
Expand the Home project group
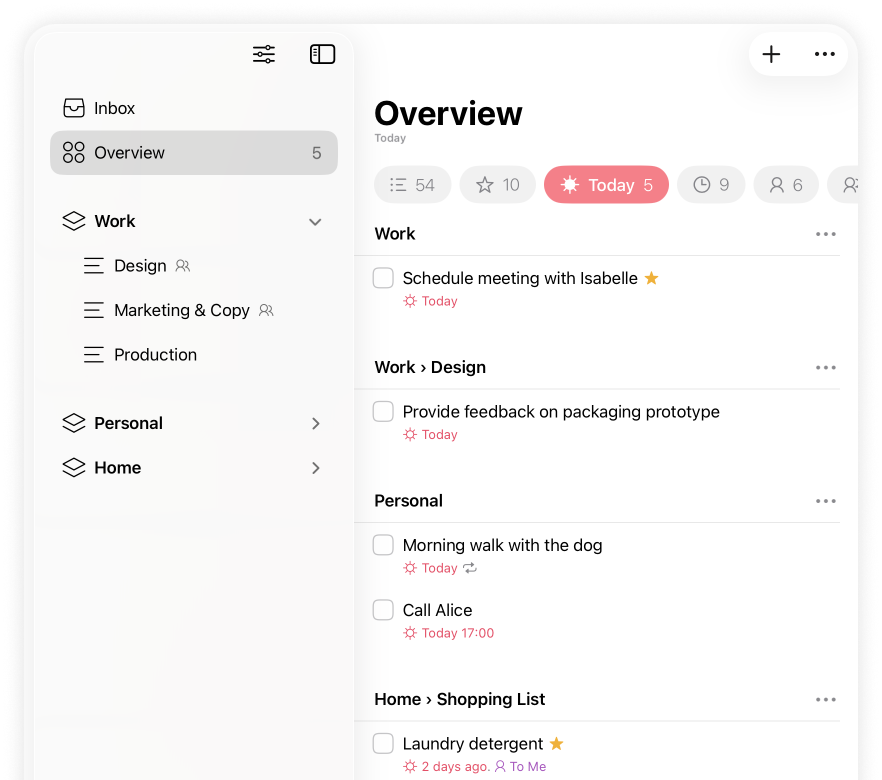pos(315,467)
